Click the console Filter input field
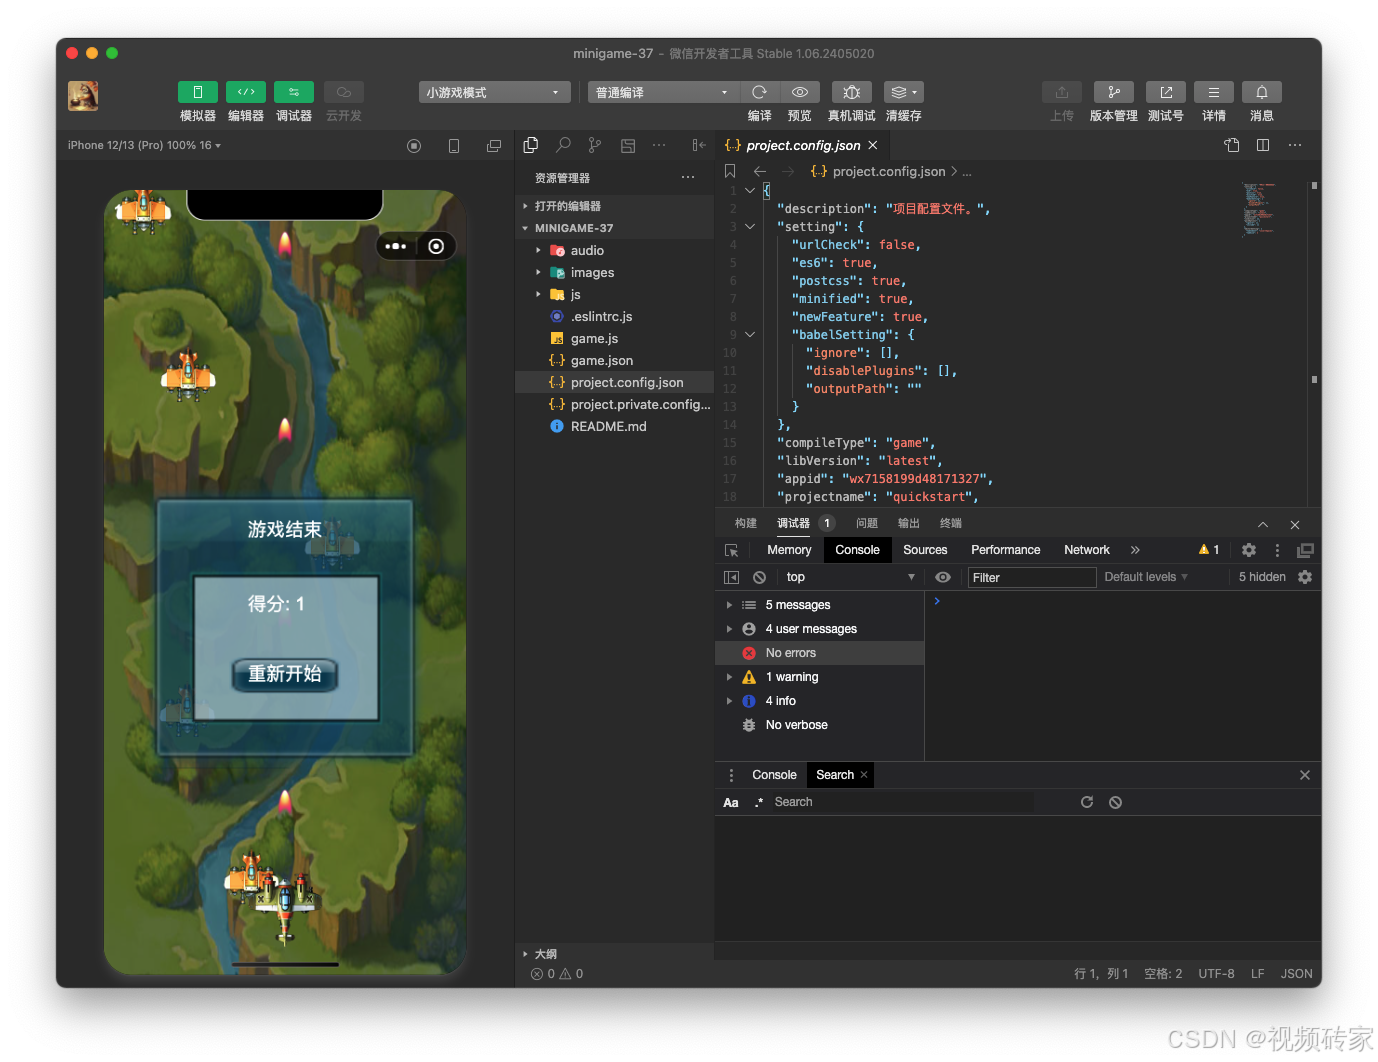1378x1062 pixels. (1032, 577)
